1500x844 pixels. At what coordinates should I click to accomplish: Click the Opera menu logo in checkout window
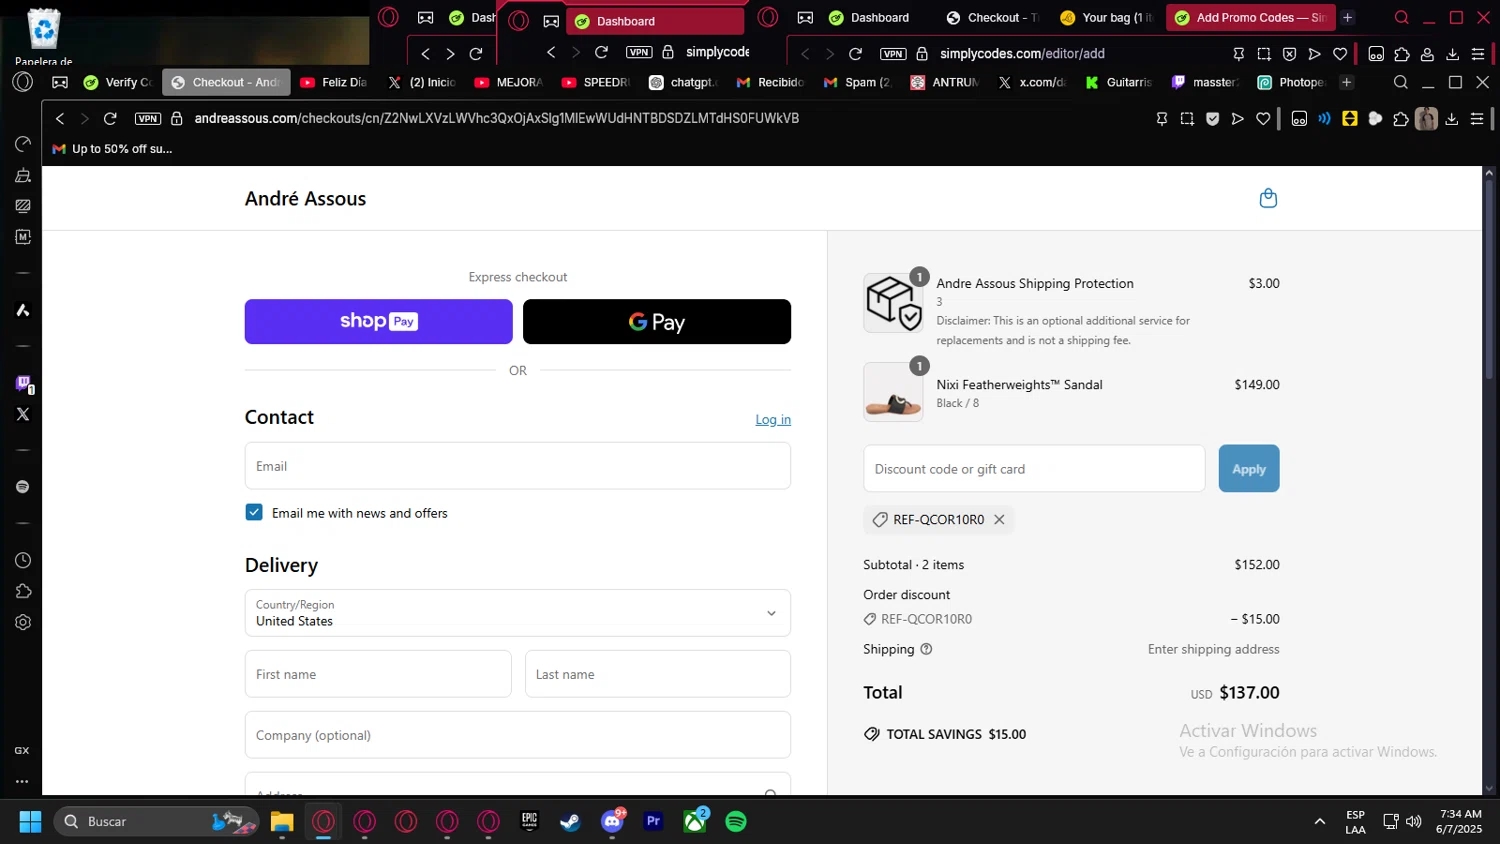click(23, 82)
